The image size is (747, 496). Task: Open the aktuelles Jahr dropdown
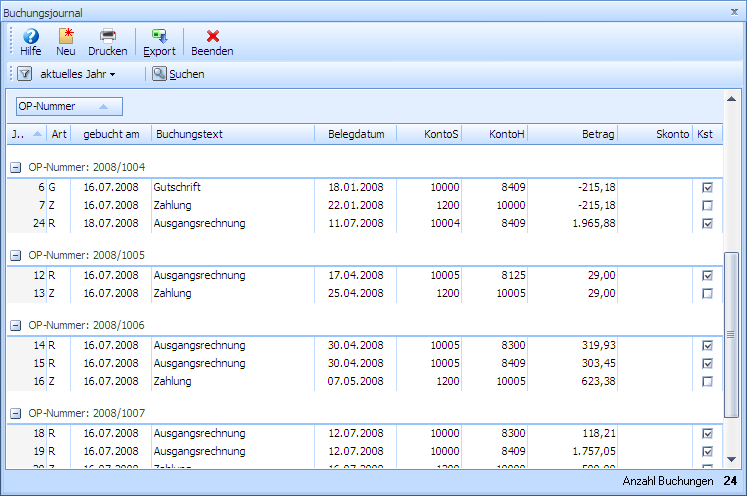tap(78, 74)
